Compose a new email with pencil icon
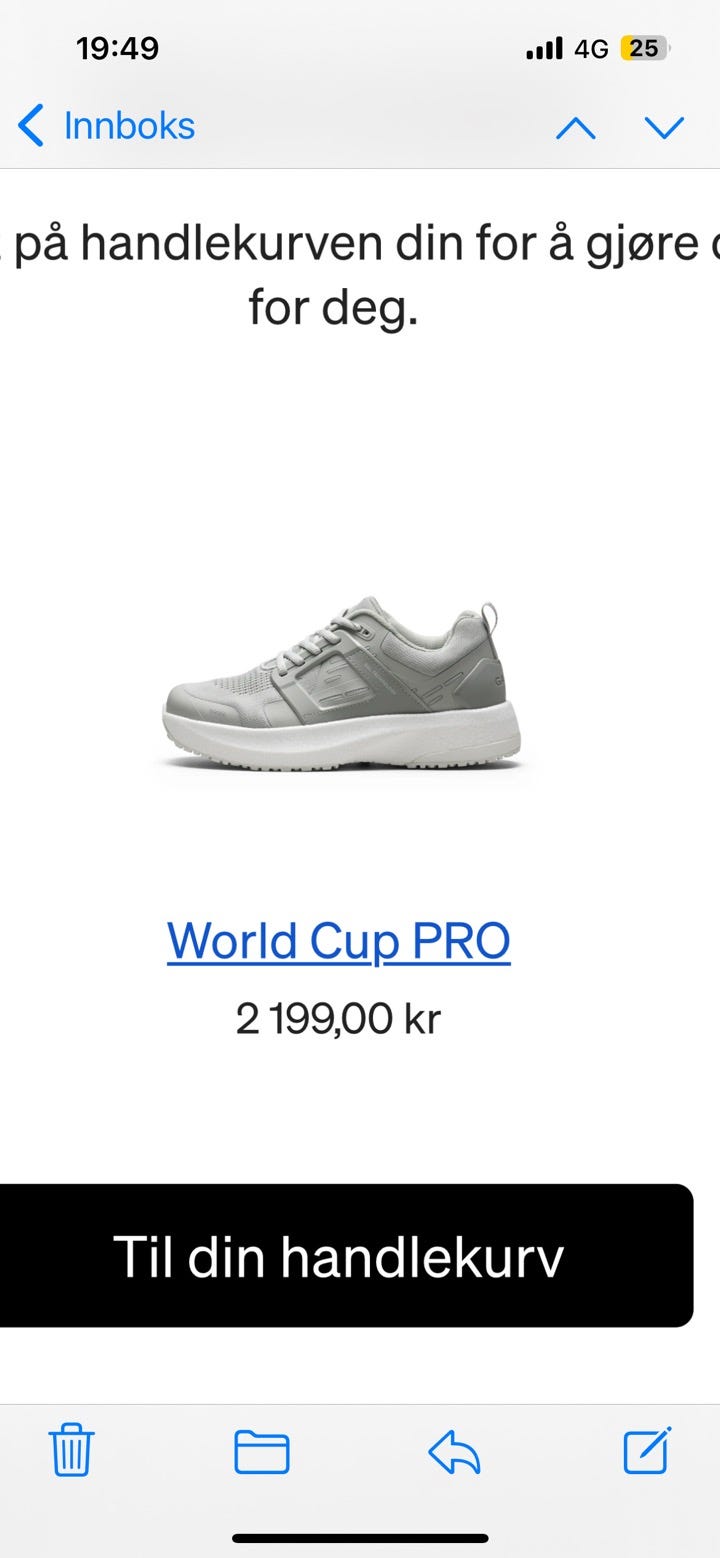The width and height of the screenshot is (720, 1558). (647, 1450)
